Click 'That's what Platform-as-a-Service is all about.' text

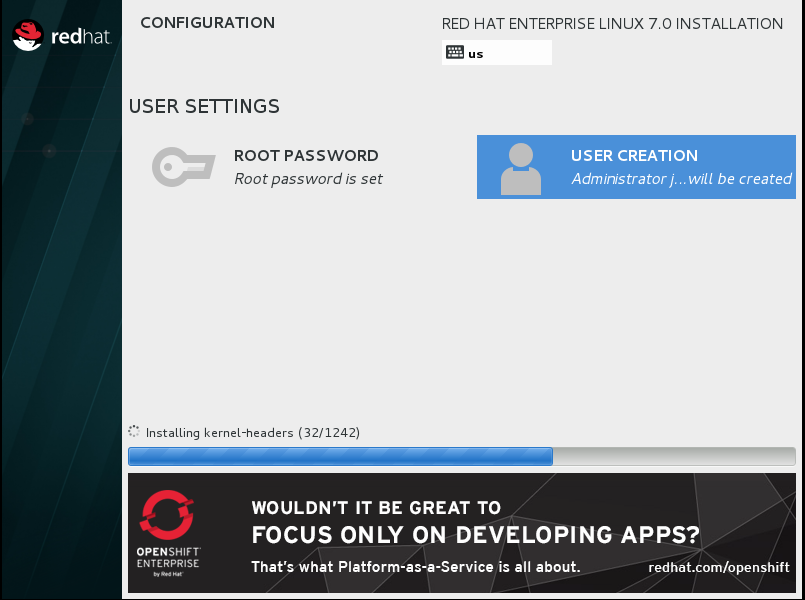(415, 567)
